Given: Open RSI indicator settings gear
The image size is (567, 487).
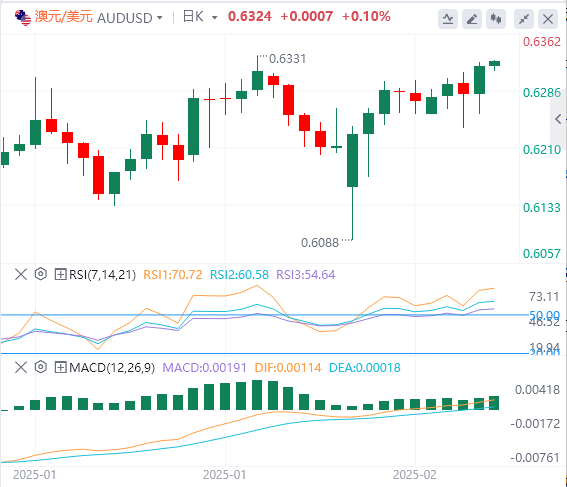Looking at the screenshot, I should (41, 274).
